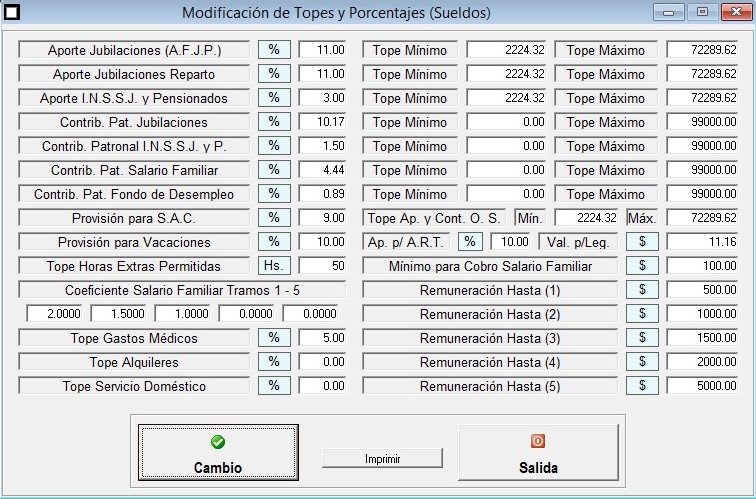Select the % button for Provisión para S.A.C.
Image resolution: width=756 pixels, height=499 pixels.
(x=273, y=218)
